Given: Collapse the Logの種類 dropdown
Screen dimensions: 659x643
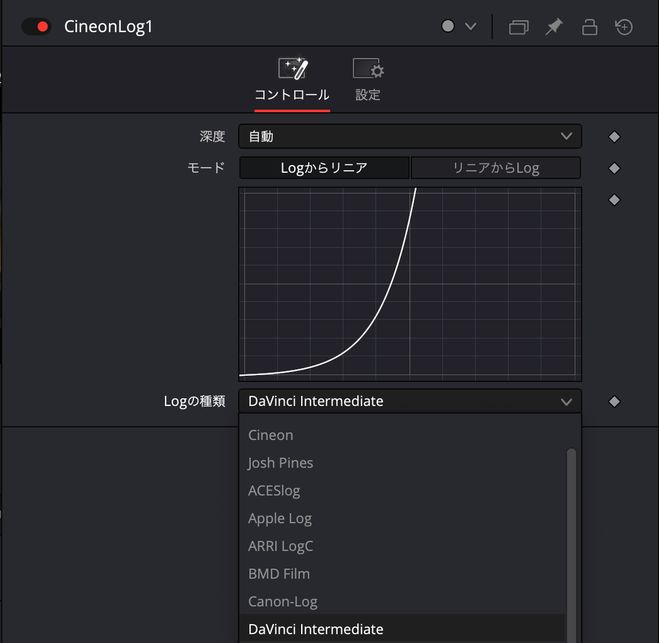Looking at the screenshot, I should coord(410,401).
